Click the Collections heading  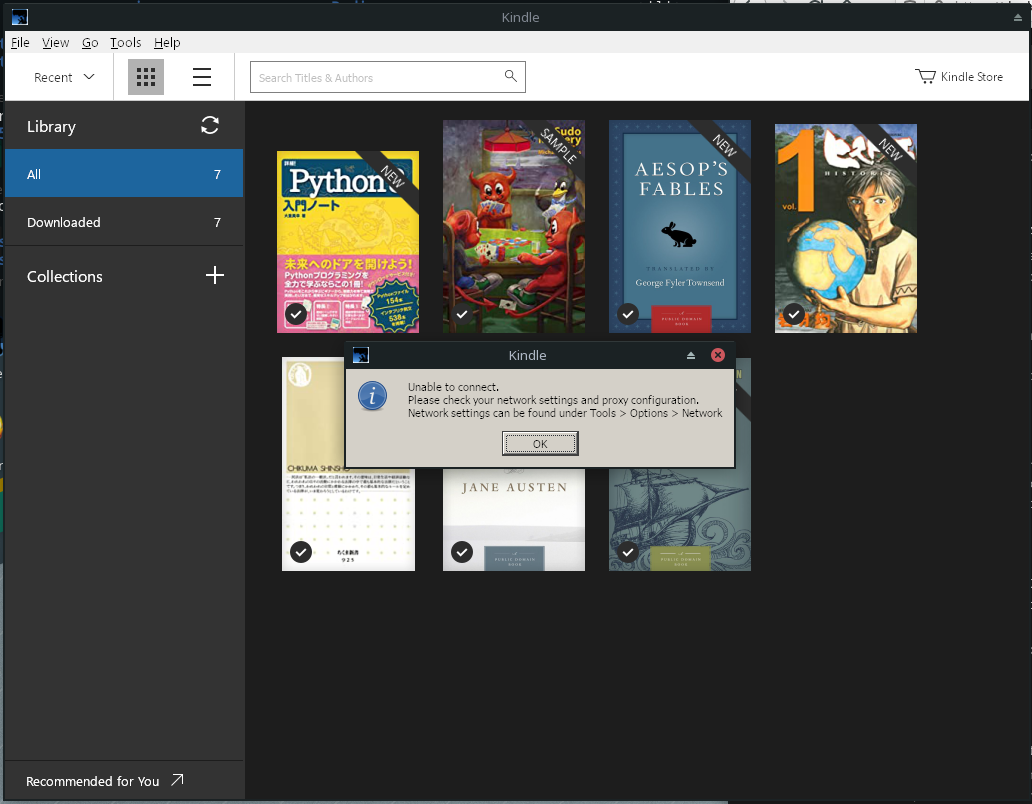tap(64, 276)
